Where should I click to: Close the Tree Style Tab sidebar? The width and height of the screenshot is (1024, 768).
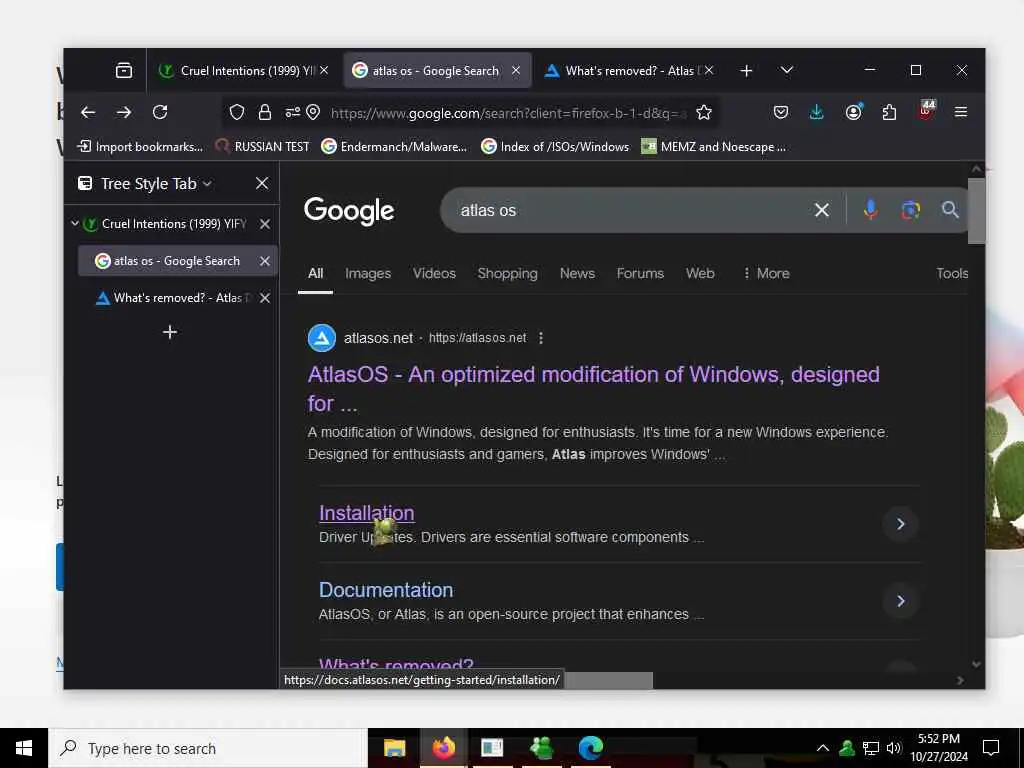pyautogui.click(x=262, y=184)
